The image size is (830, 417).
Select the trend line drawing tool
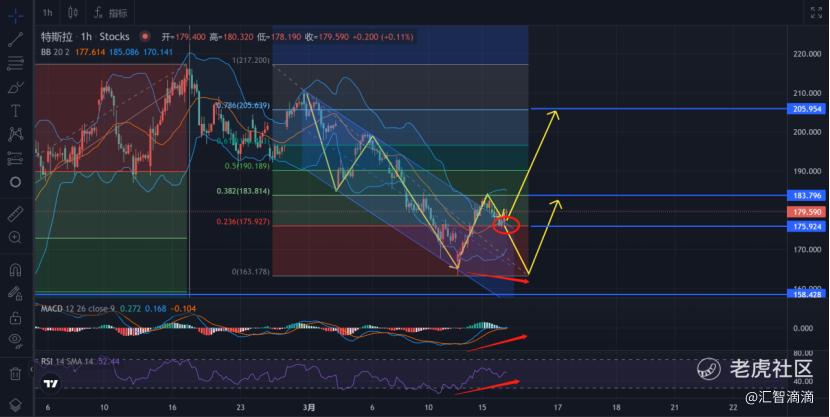tap(15, 40)
